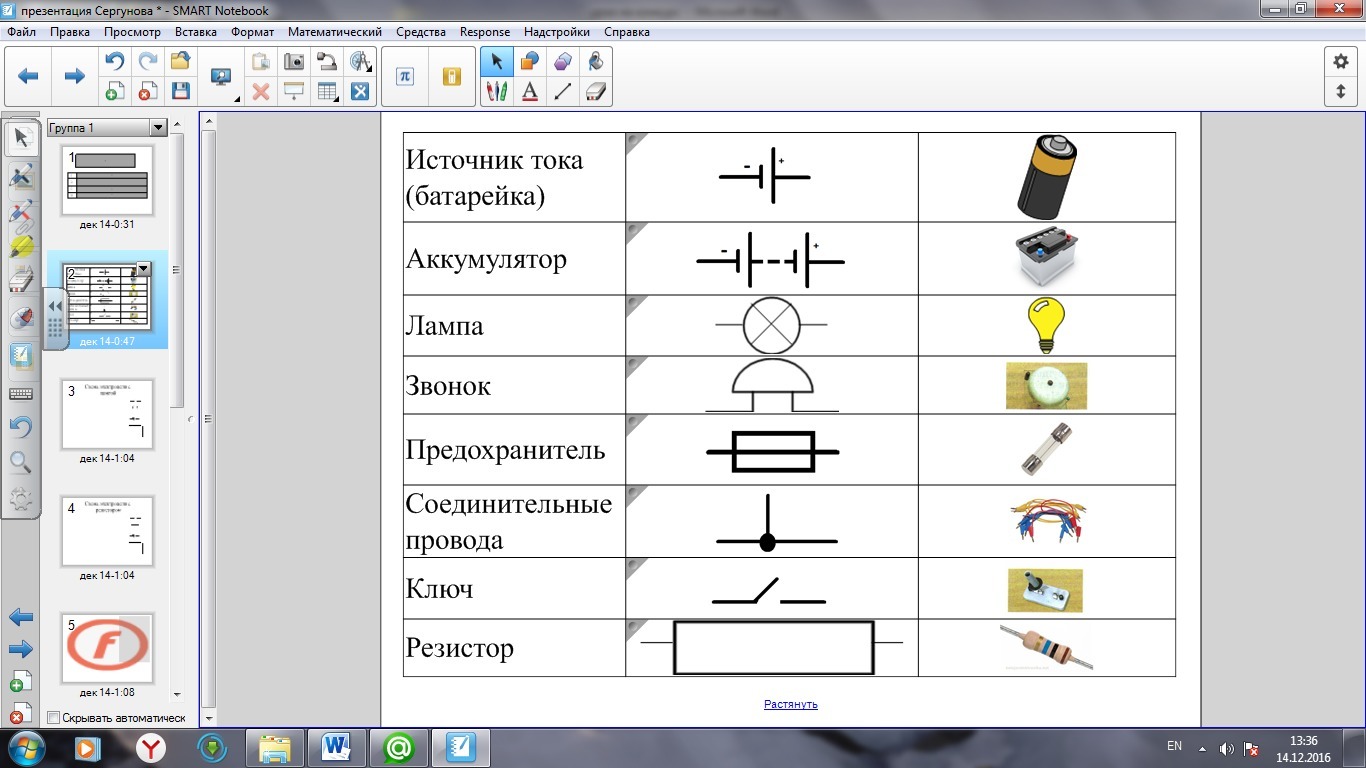This screenshot has width=1366, height=768.
Task: Choose the Text tool with letter A
Action: (x=530, y=92)
